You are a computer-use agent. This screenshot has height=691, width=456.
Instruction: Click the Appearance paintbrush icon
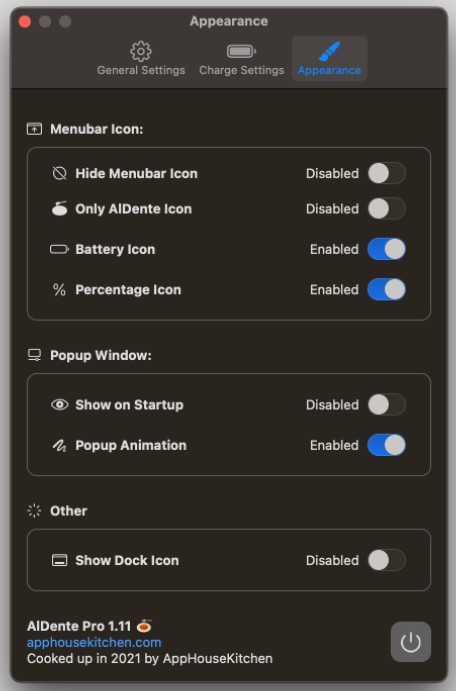tap(329, 51)
